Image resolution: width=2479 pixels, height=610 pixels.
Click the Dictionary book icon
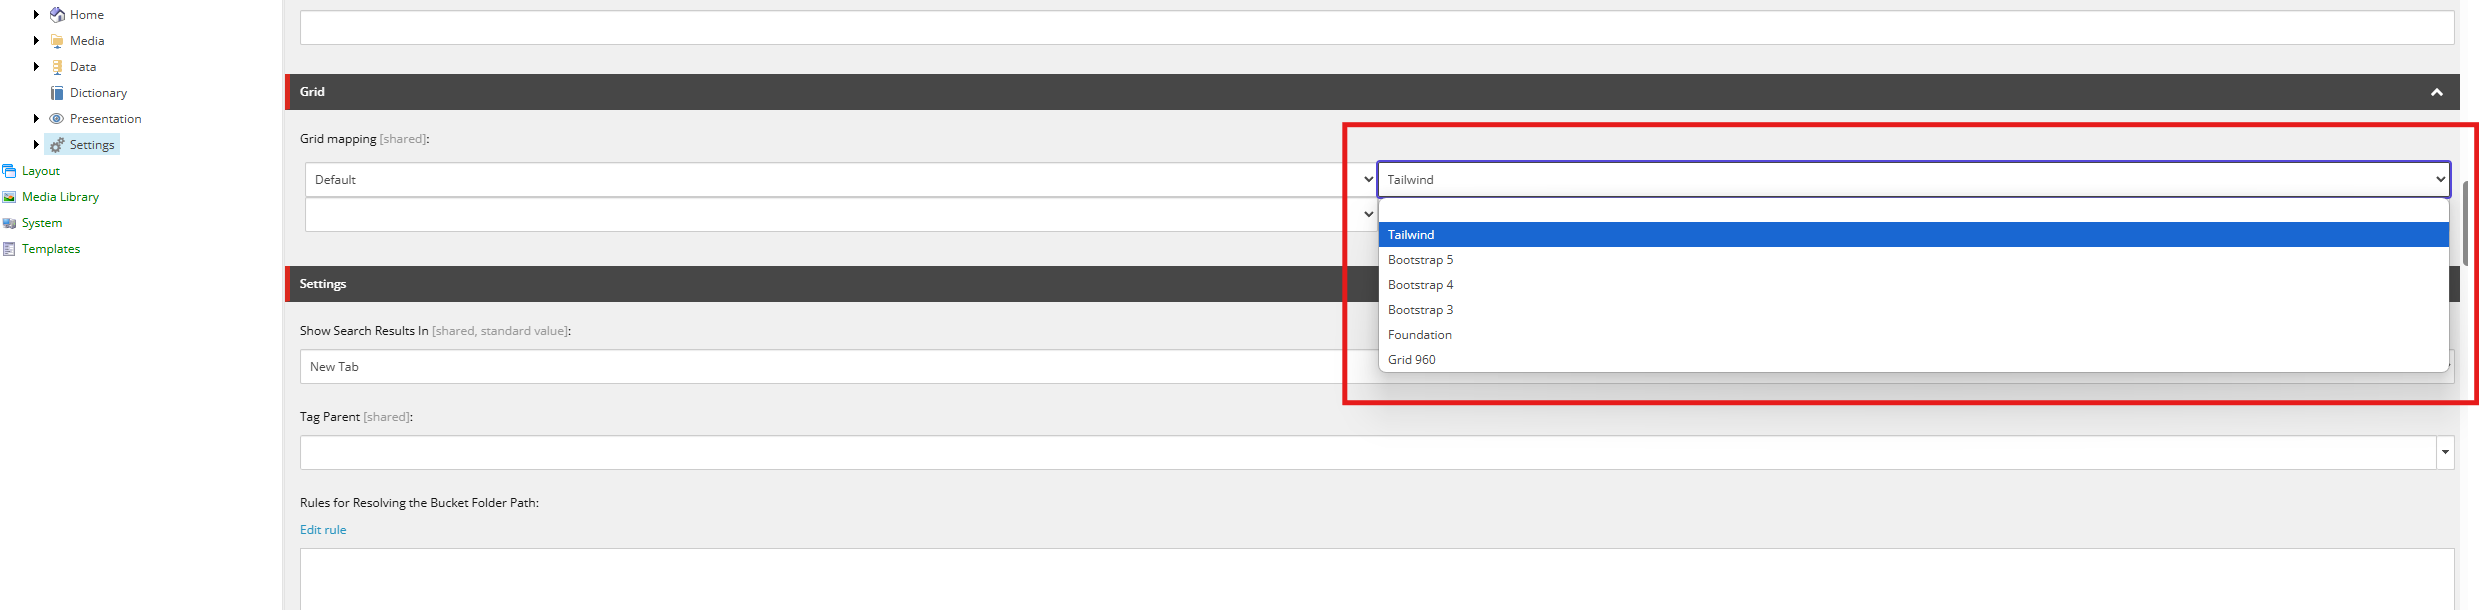(x=57, y=93)
